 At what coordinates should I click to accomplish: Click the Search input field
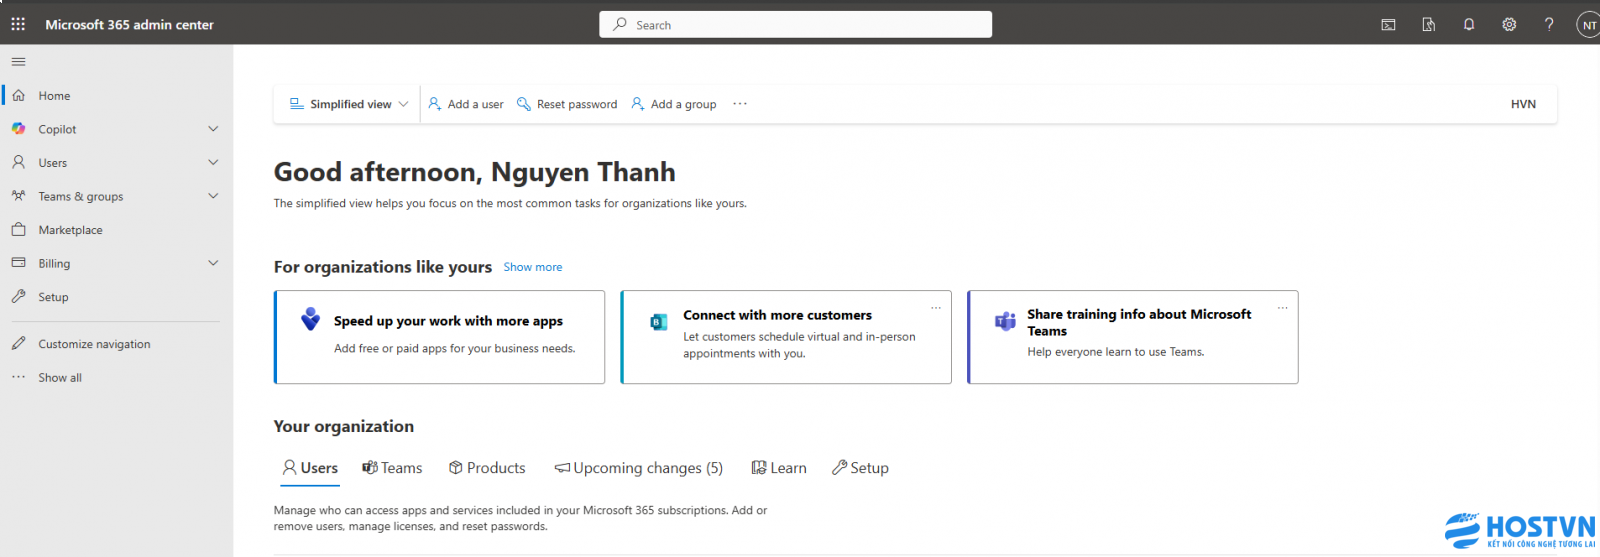tap(796, 24)
